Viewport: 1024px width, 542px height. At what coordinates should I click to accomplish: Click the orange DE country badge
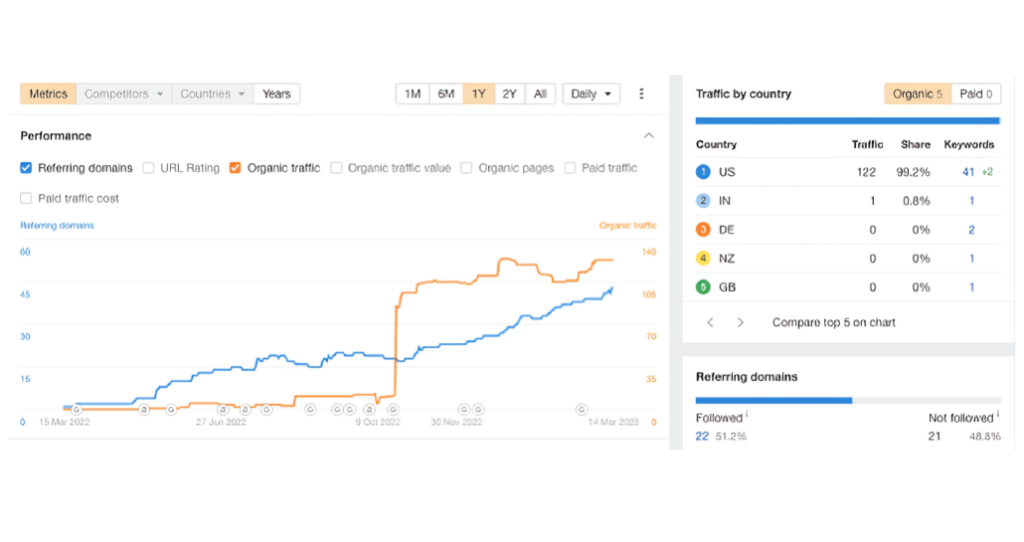tap(703, 230)
